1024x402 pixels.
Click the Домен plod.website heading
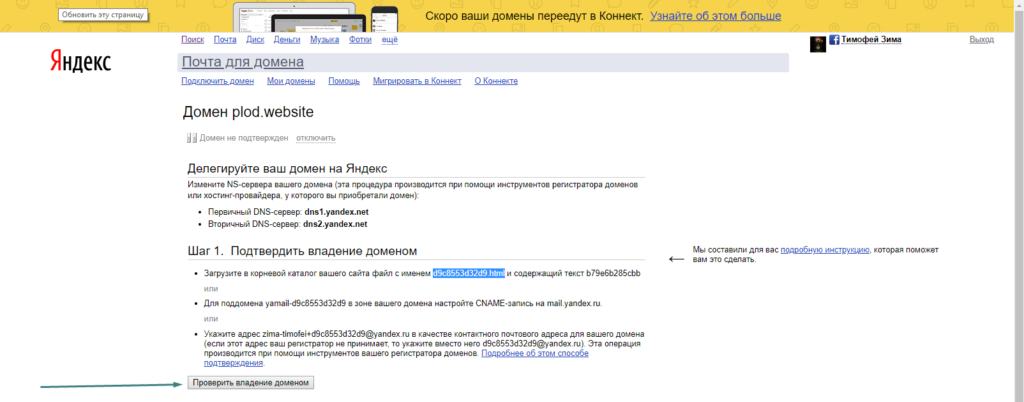click(248, 112)
